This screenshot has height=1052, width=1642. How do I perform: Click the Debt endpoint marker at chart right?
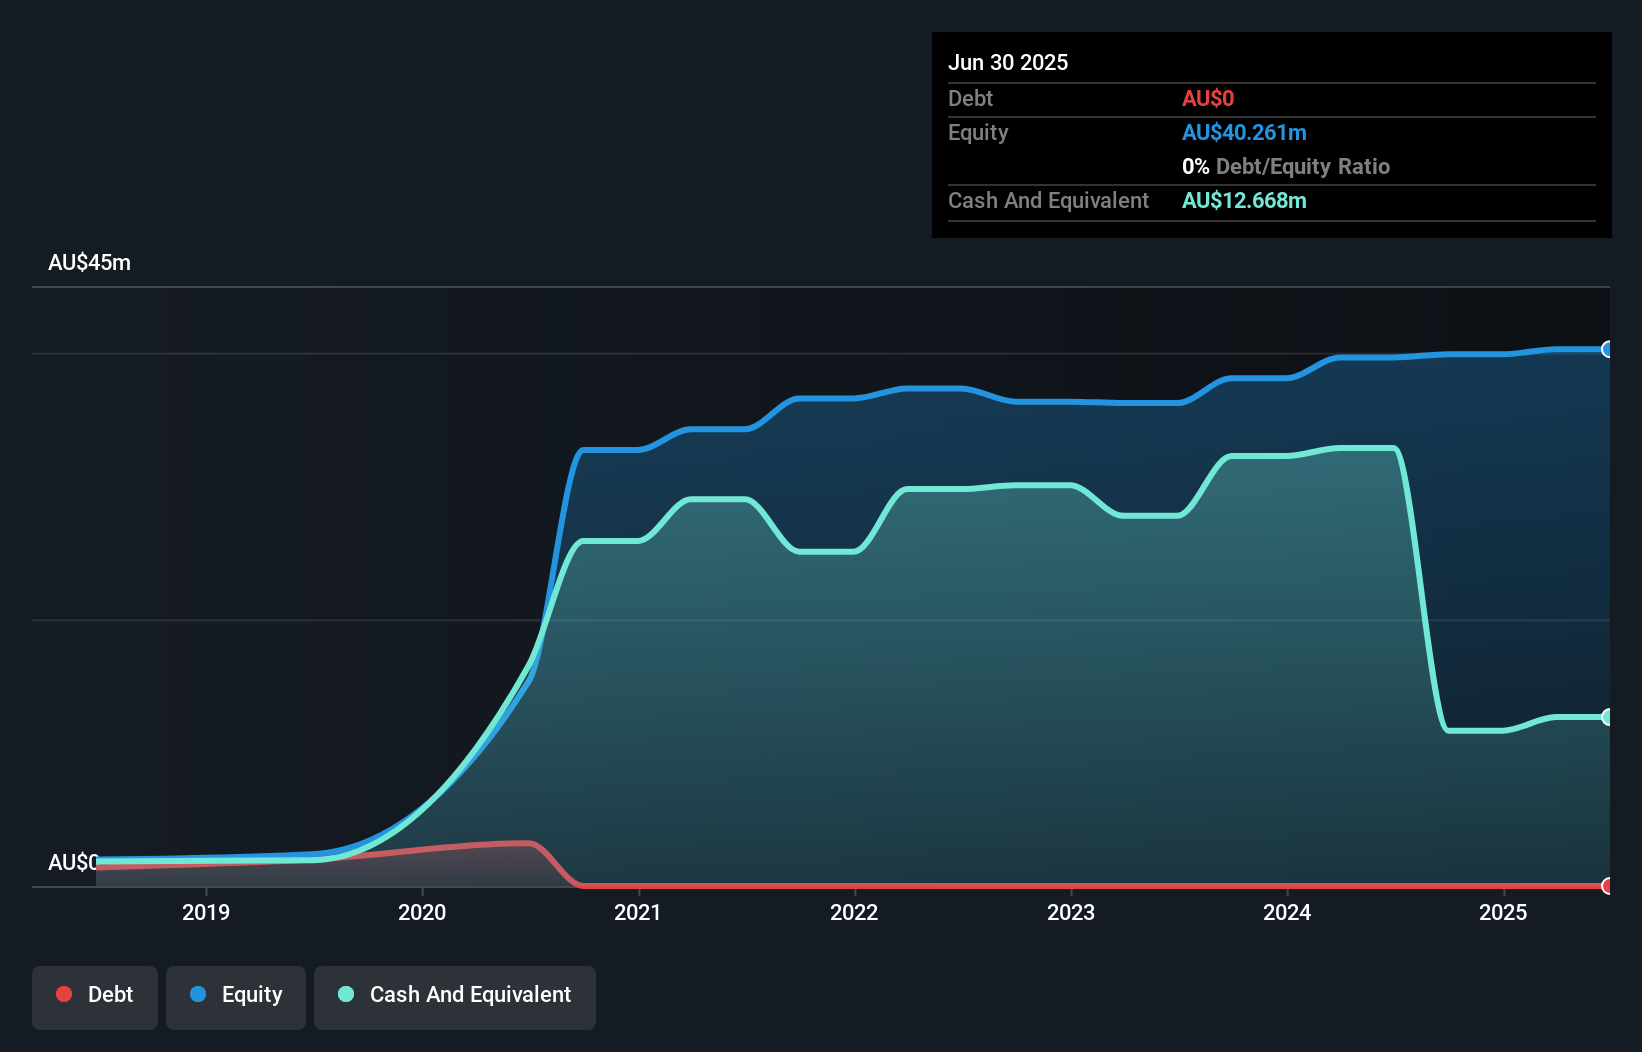tap(1607, 886)
